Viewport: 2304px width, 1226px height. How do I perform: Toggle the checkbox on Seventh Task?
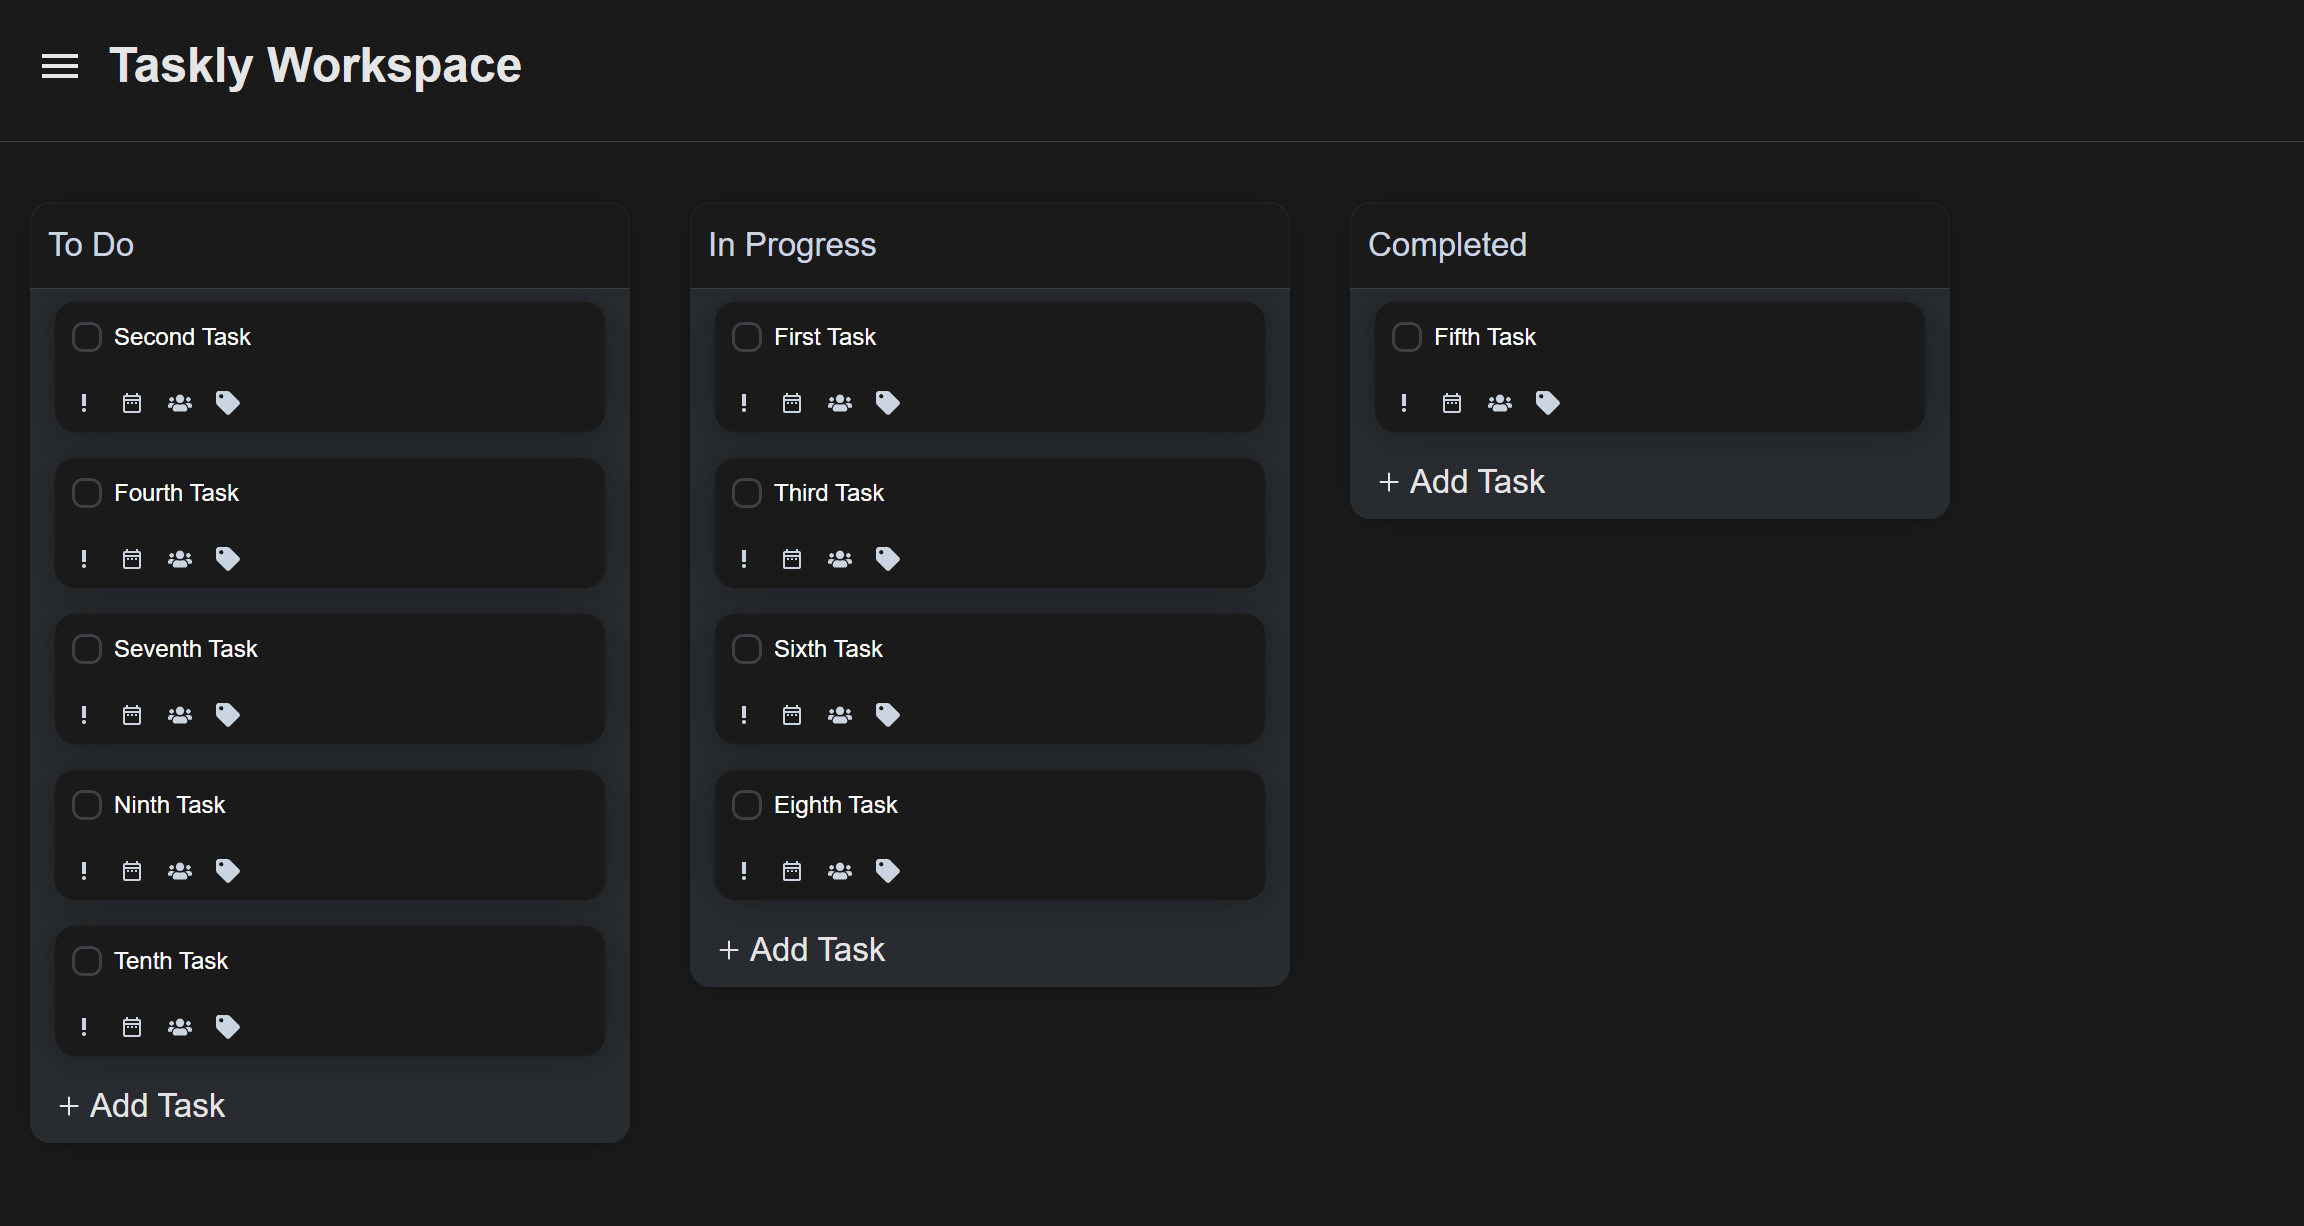(x=87, y=647)
